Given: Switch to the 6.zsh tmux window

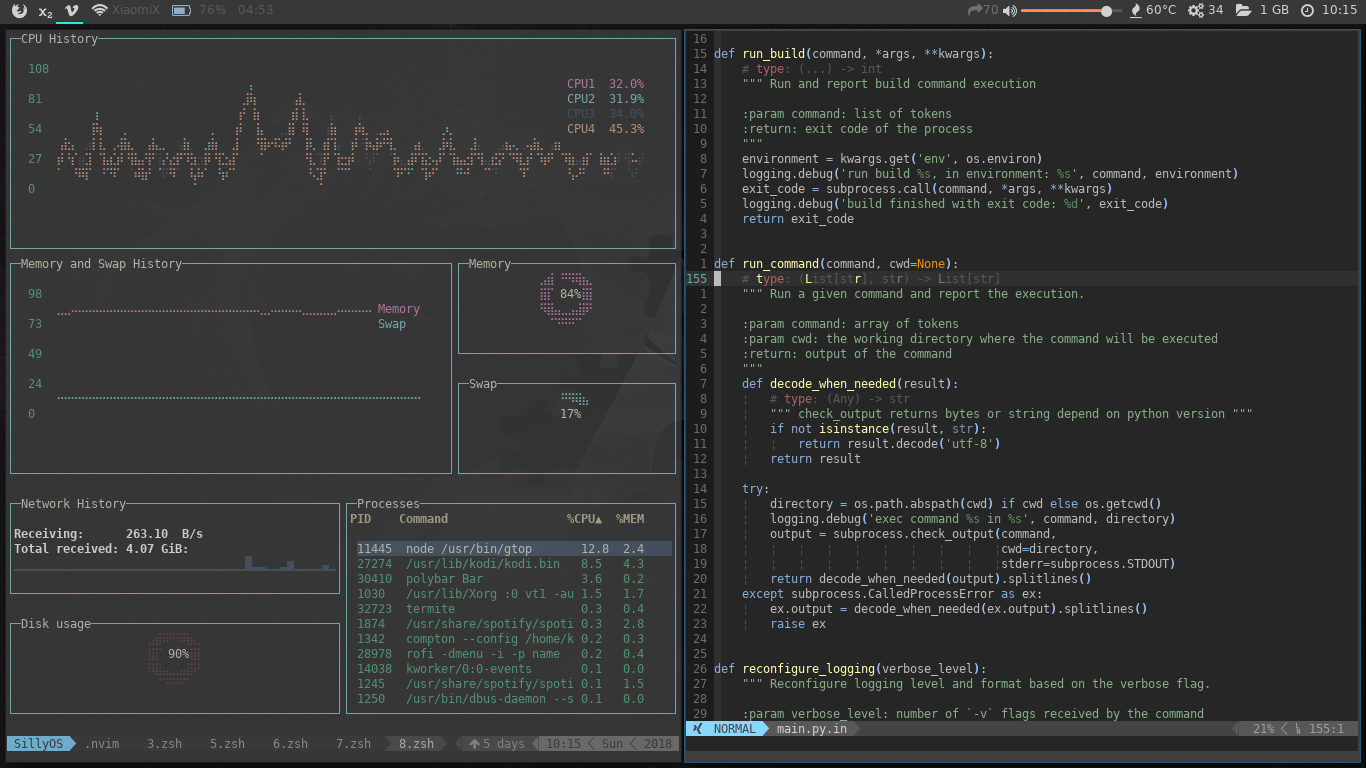Looking at the screenshot, I should (x=290, y=744).
